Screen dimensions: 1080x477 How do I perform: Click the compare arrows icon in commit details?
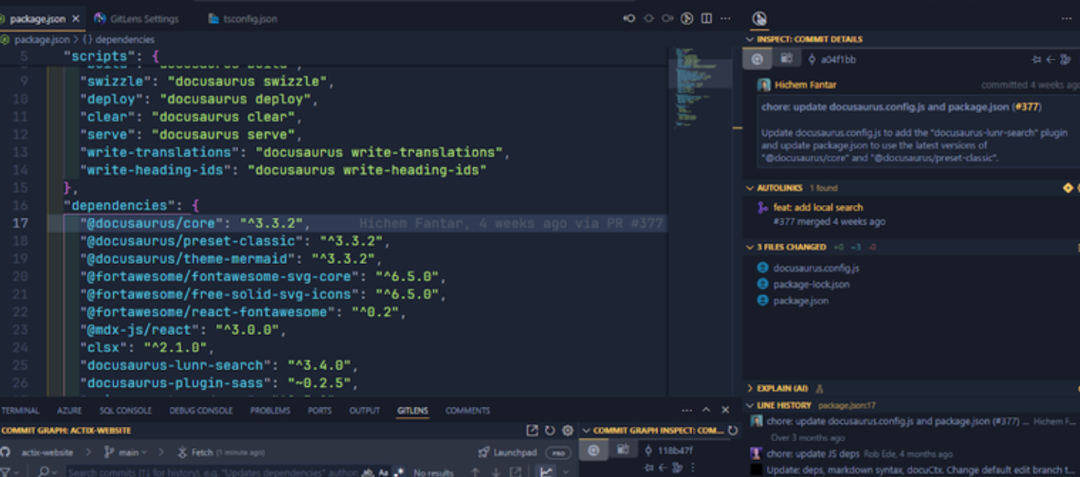1037,59
